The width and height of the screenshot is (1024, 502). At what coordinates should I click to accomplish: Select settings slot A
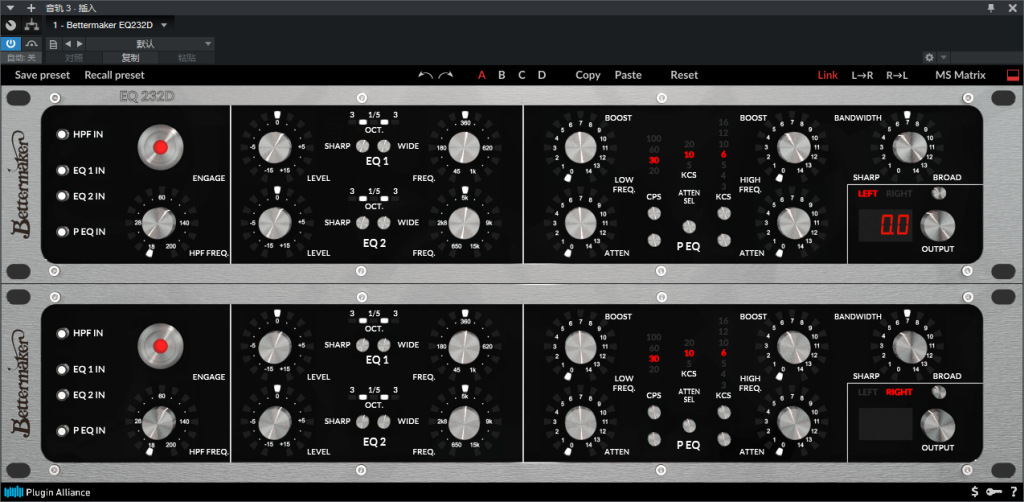point(482,75)
